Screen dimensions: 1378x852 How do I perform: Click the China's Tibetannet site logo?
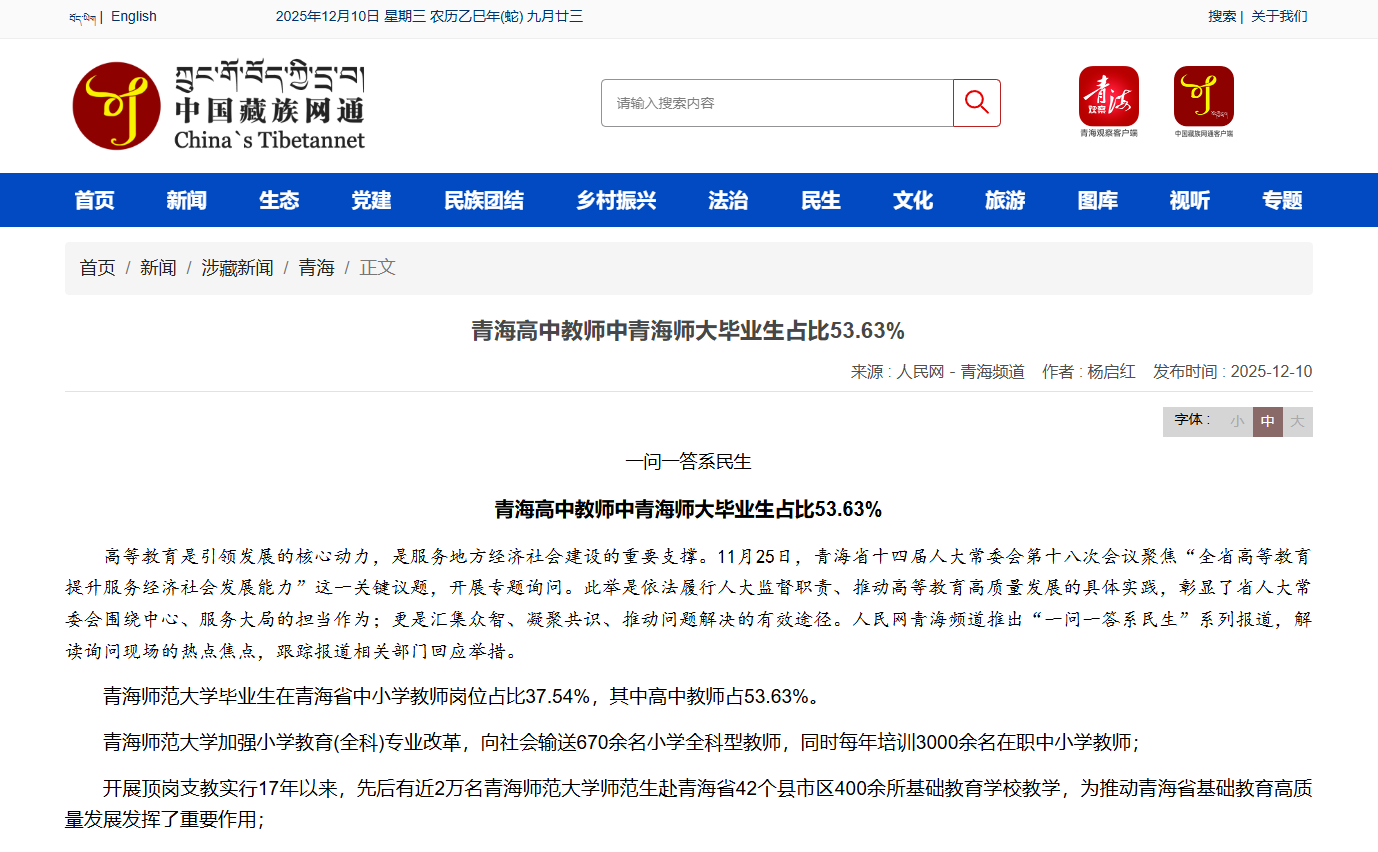pyautogui.click(x=219, y=106)
